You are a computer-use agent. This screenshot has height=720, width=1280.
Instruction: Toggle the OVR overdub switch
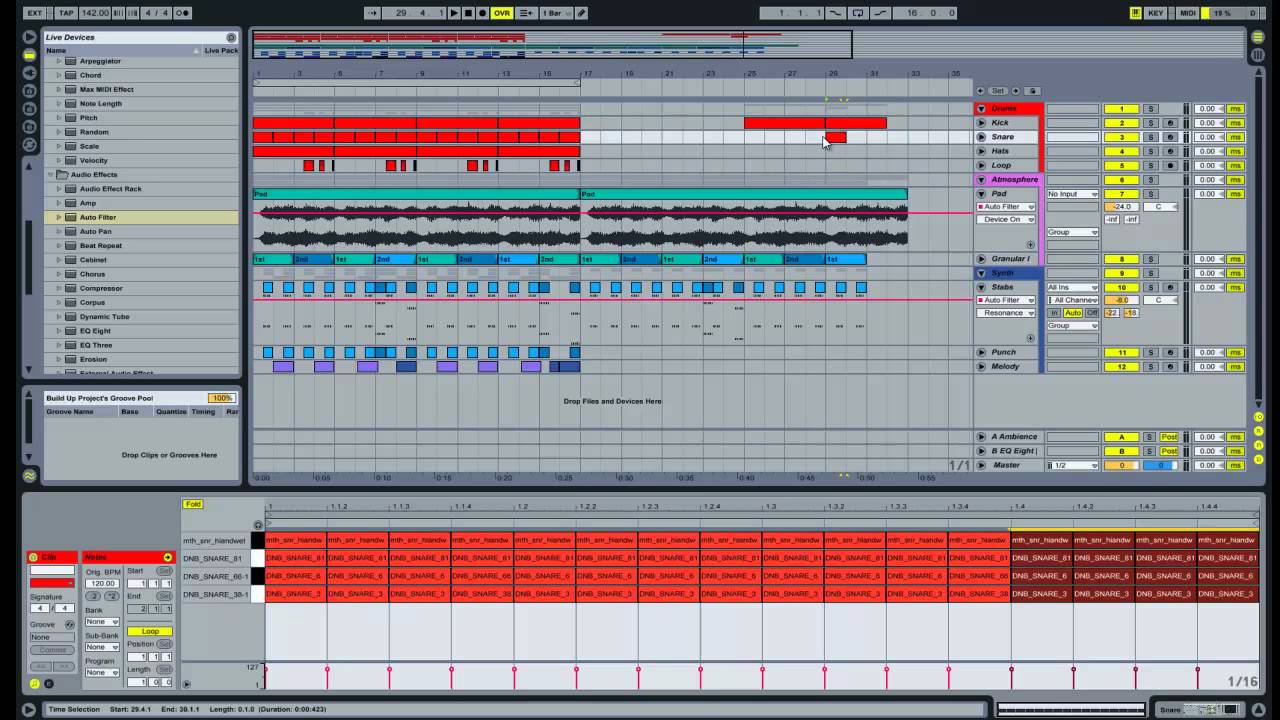[x=501, y=13]
